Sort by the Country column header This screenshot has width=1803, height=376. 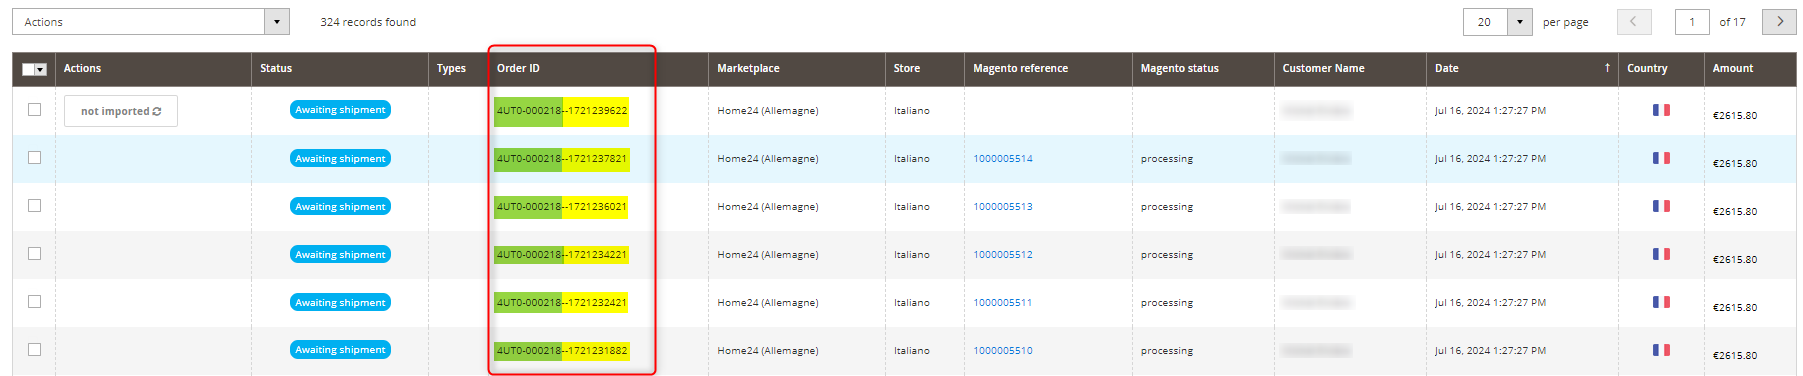click(1661, 69)
